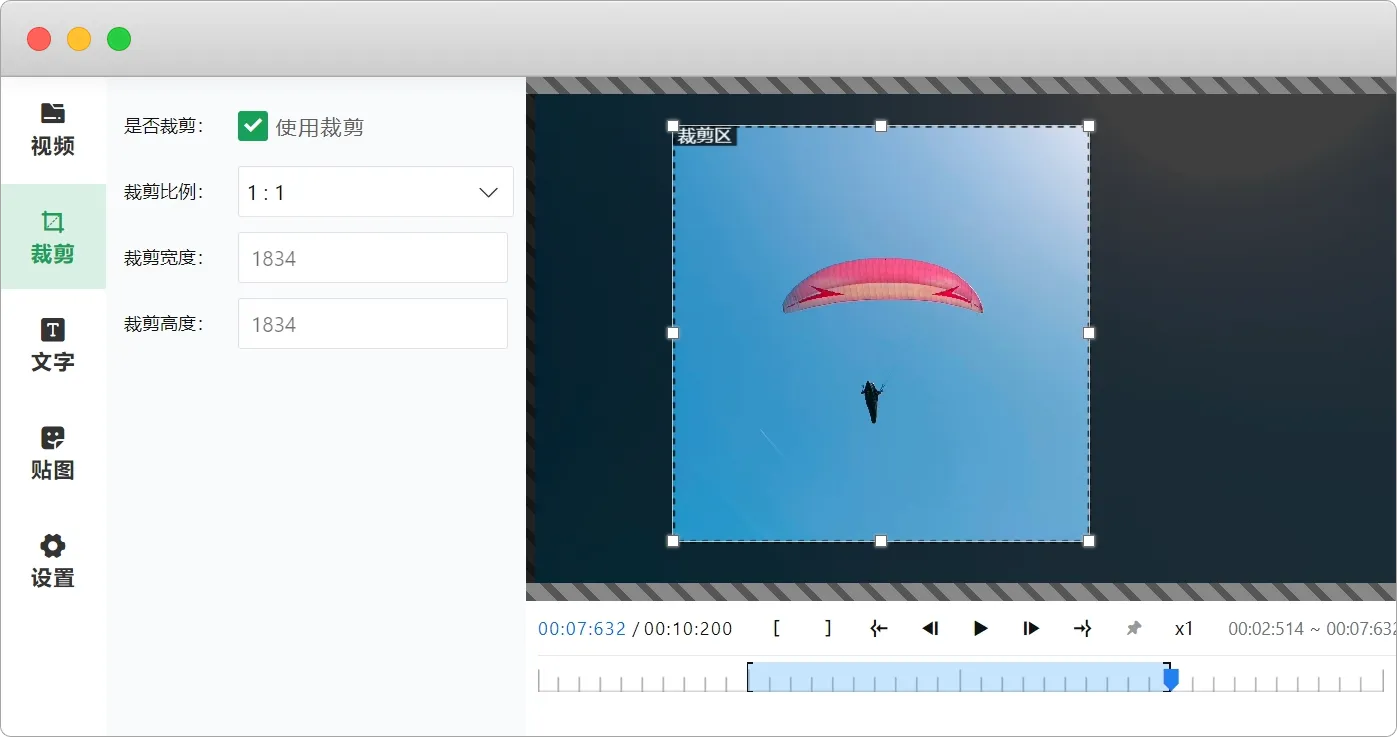This screenshot has width=1397, height=737.
Task: Uncheck the 使用裁剪 checkbox
Action: [253, 126]
